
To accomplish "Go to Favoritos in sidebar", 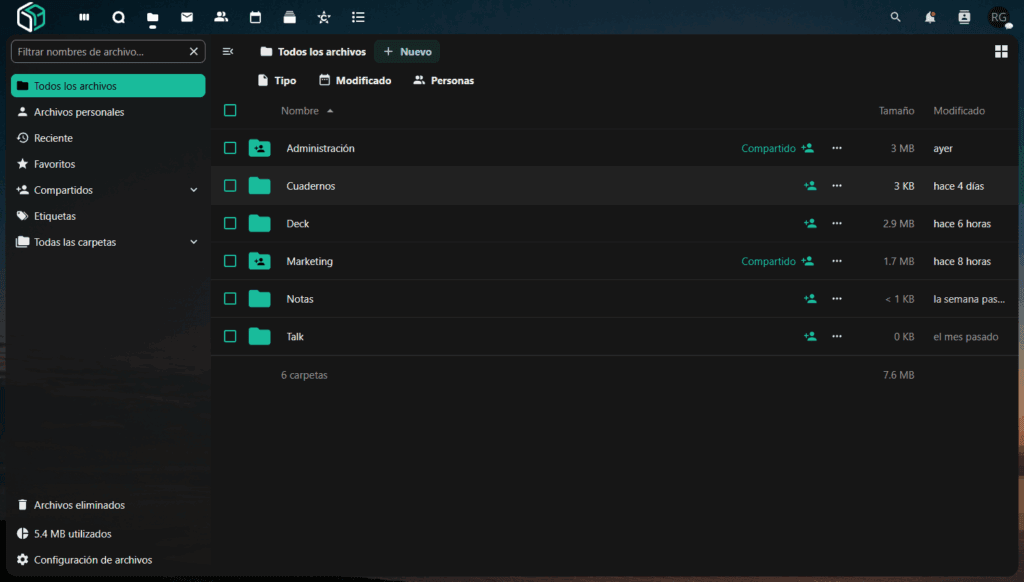I will click(54, 164).
